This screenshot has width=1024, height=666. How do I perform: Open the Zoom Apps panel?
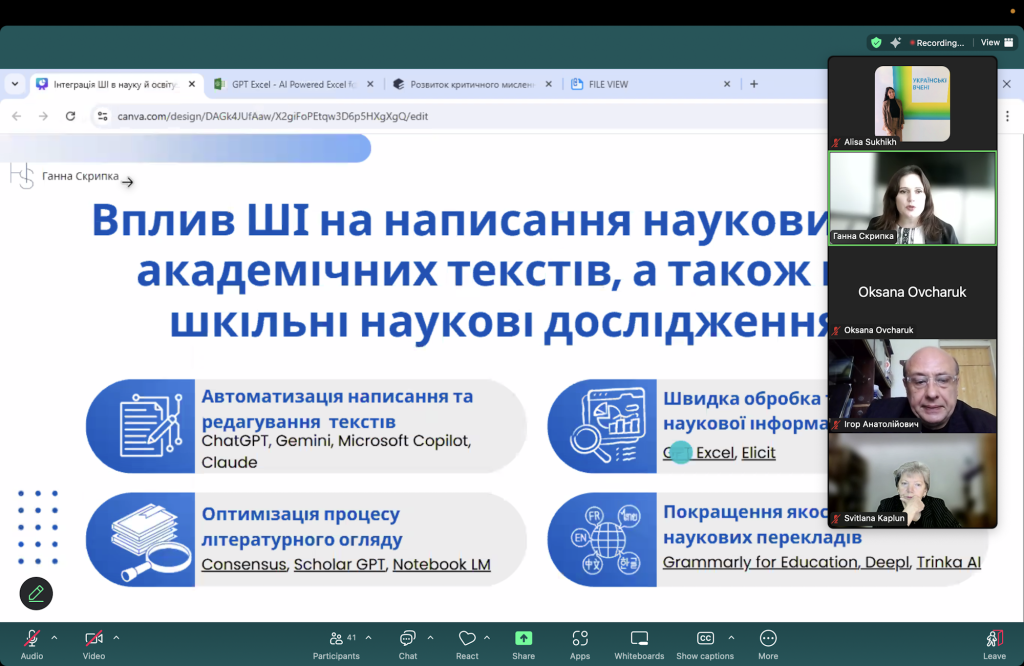pos(580,644)
